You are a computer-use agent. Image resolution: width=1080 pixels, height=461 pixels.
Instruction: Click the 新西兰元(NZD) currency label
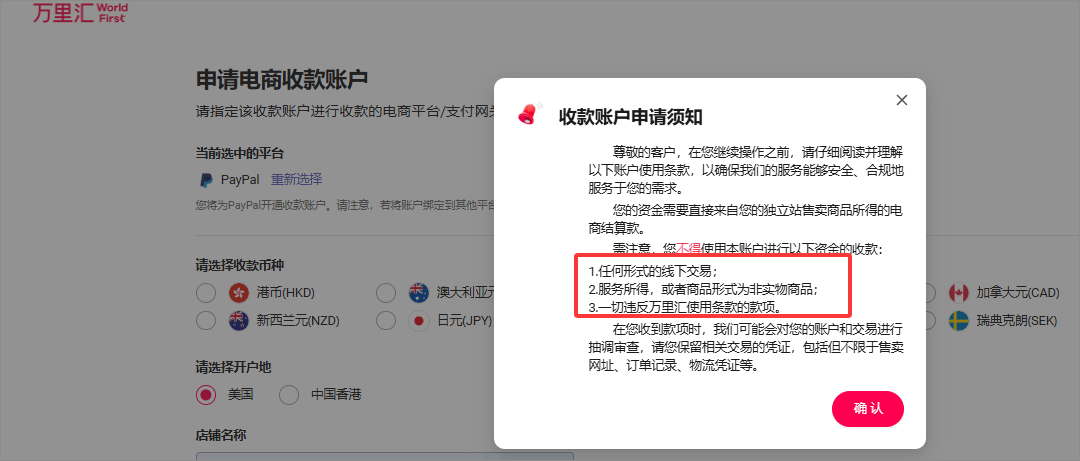pyautogui.click(x=298, y=320)
